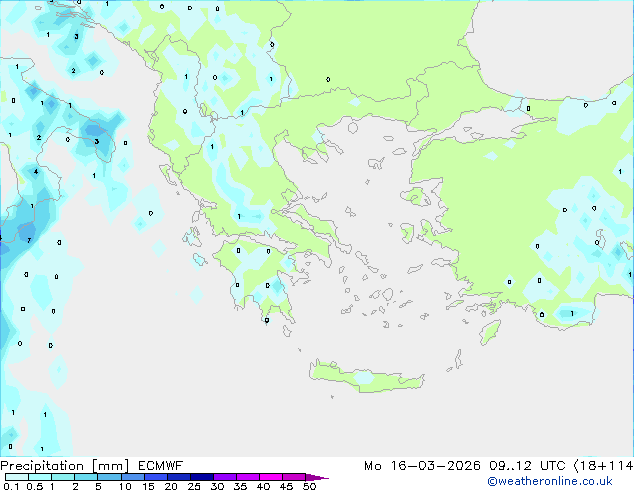Click the legend tick label '40'

263,486
